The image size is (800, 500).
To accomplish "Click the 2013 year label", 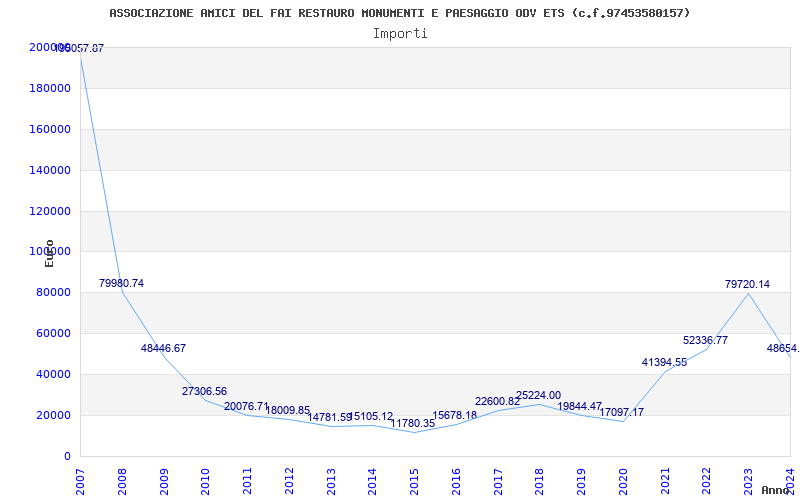I will click(331, 482).
